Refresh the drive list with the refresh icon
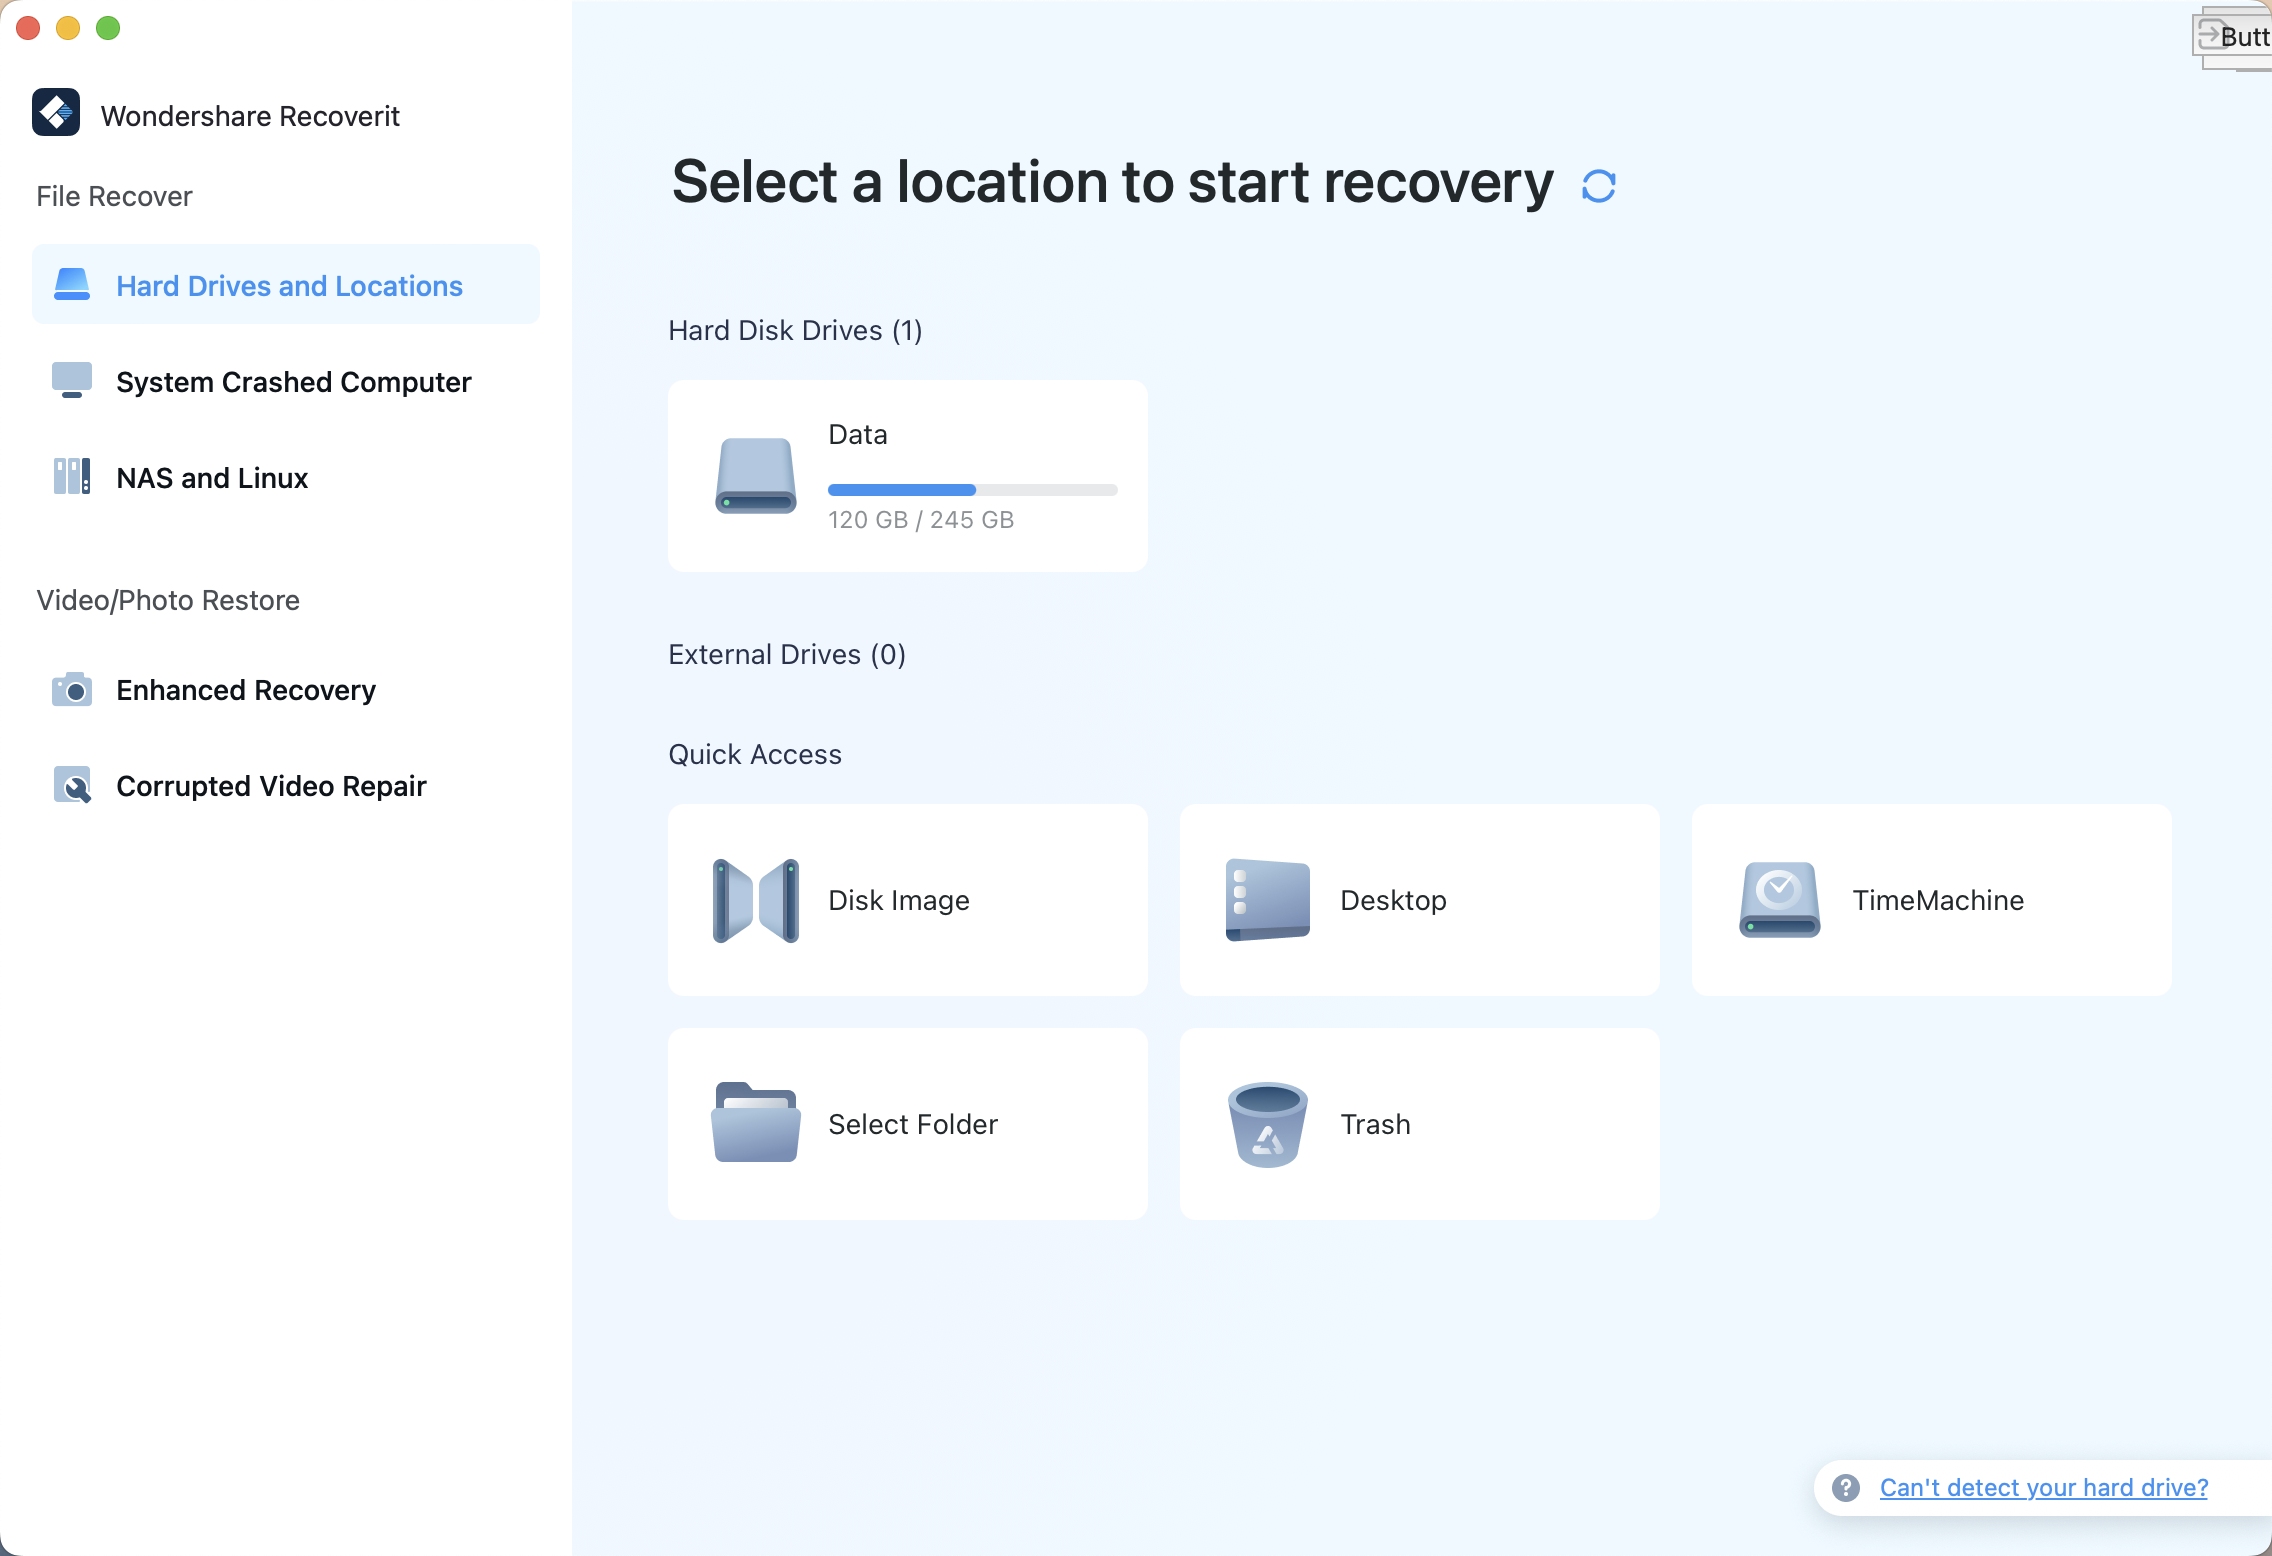This screenshot has width=2272, height=1556. point(1599,186)
